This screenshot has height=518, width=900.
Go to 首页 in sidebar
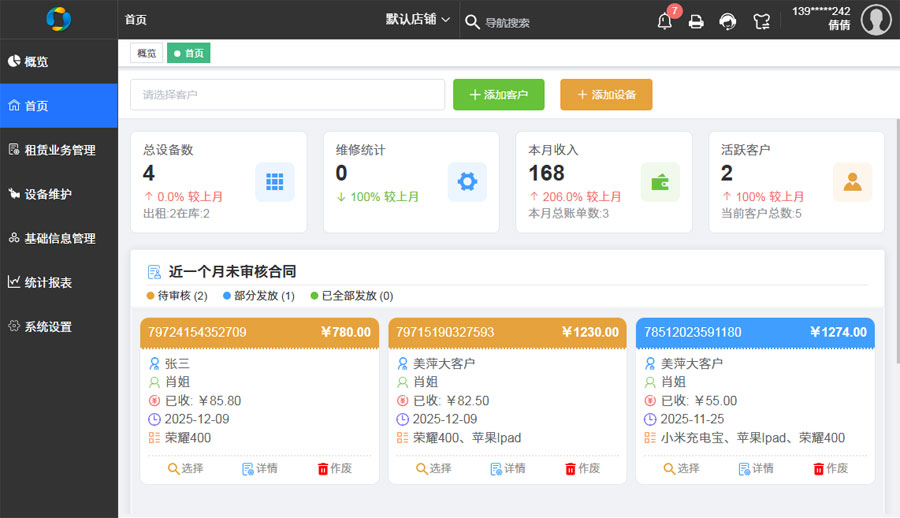[59, 106]
